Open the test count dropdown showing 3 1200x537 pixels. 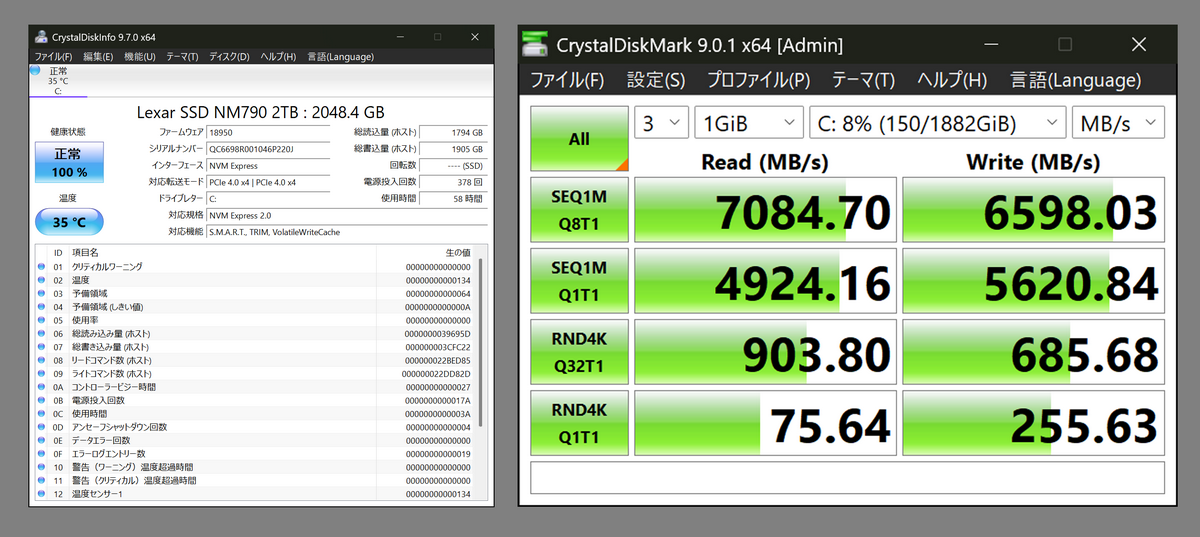(661, 123)
